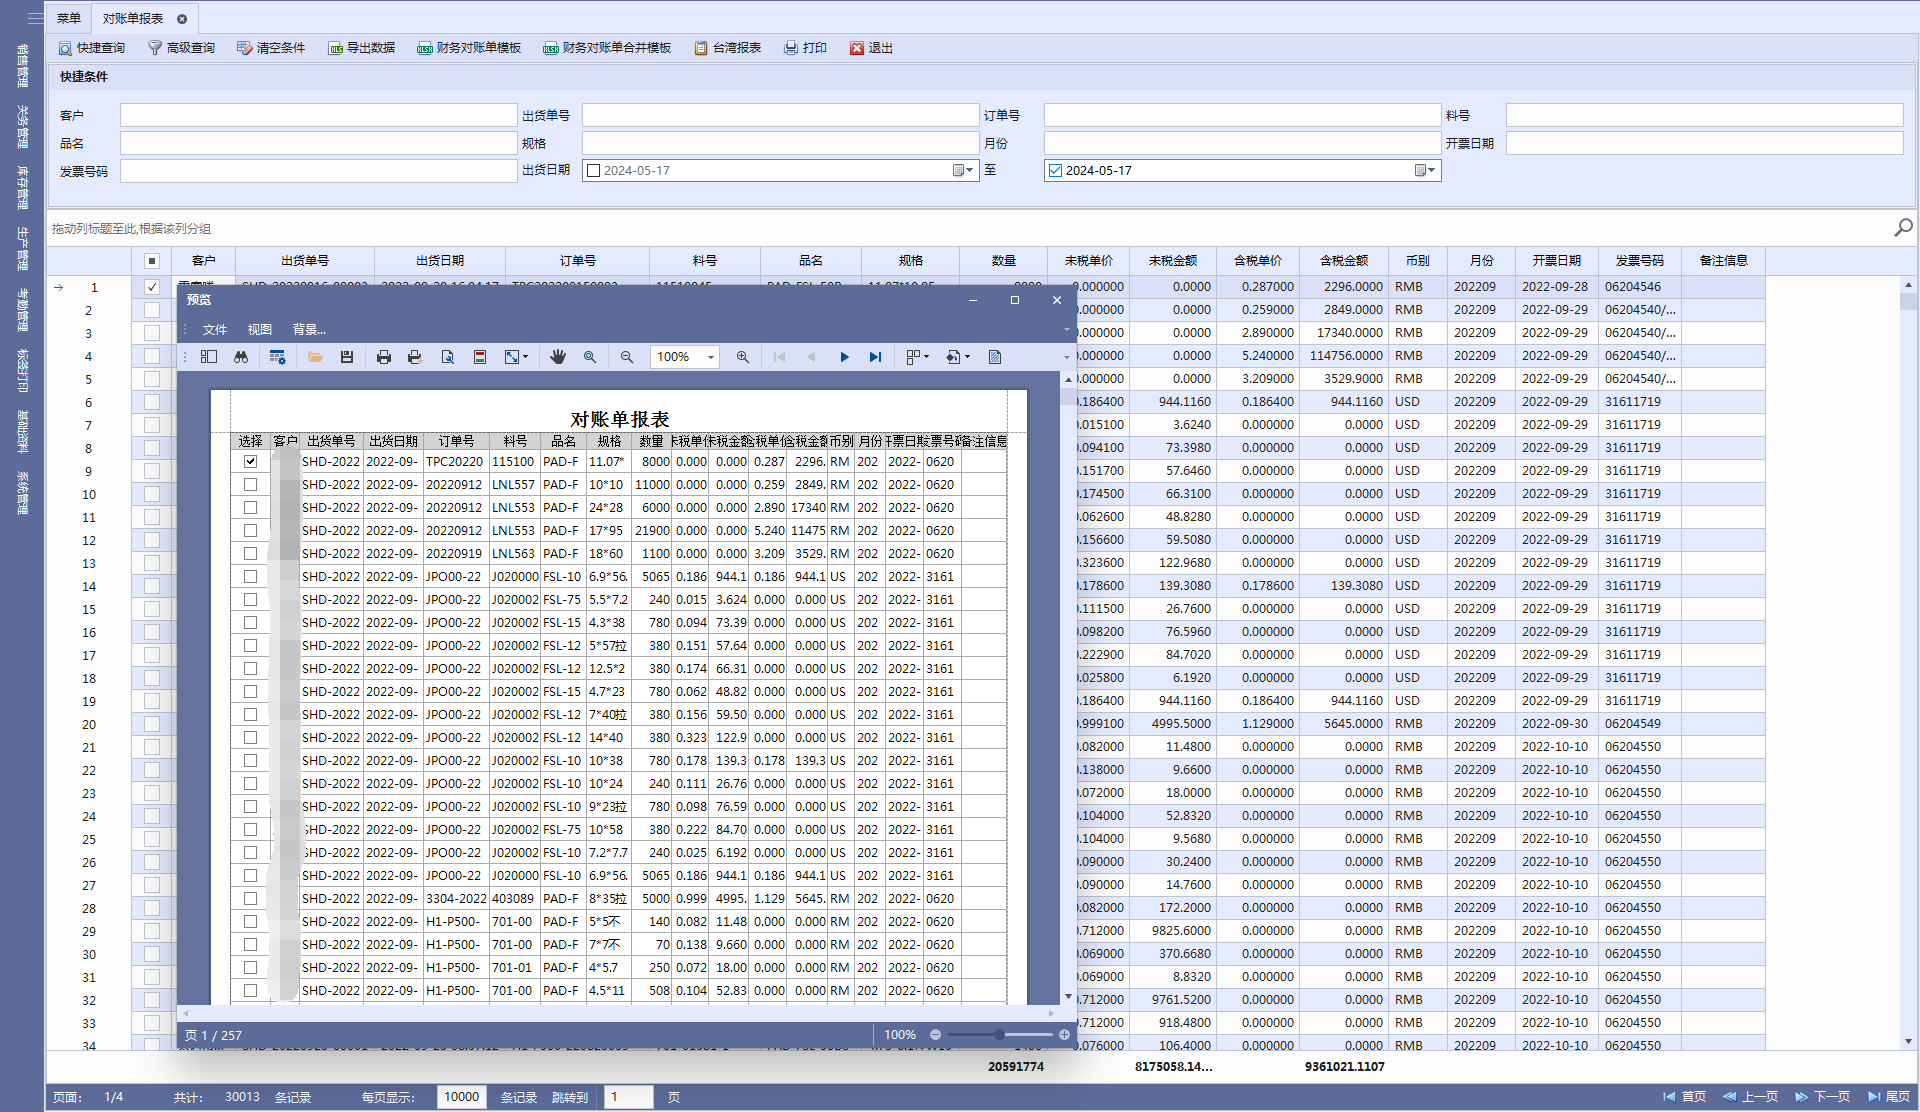Open the start date 2024-05-17 calendar dropdown
Image resolution: width=1920 pixels, height=1112 pixels.
[963, 171]
